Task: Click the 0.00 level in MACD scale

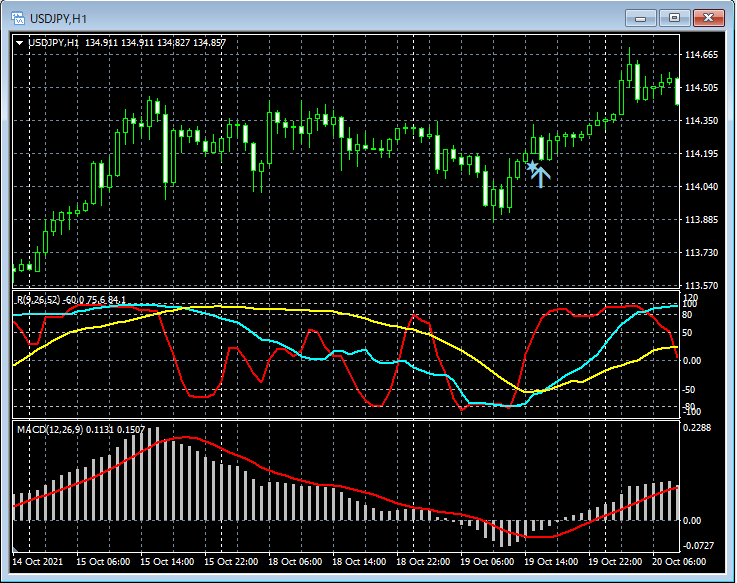Action: pyautogui.click(x=692, y=520)
